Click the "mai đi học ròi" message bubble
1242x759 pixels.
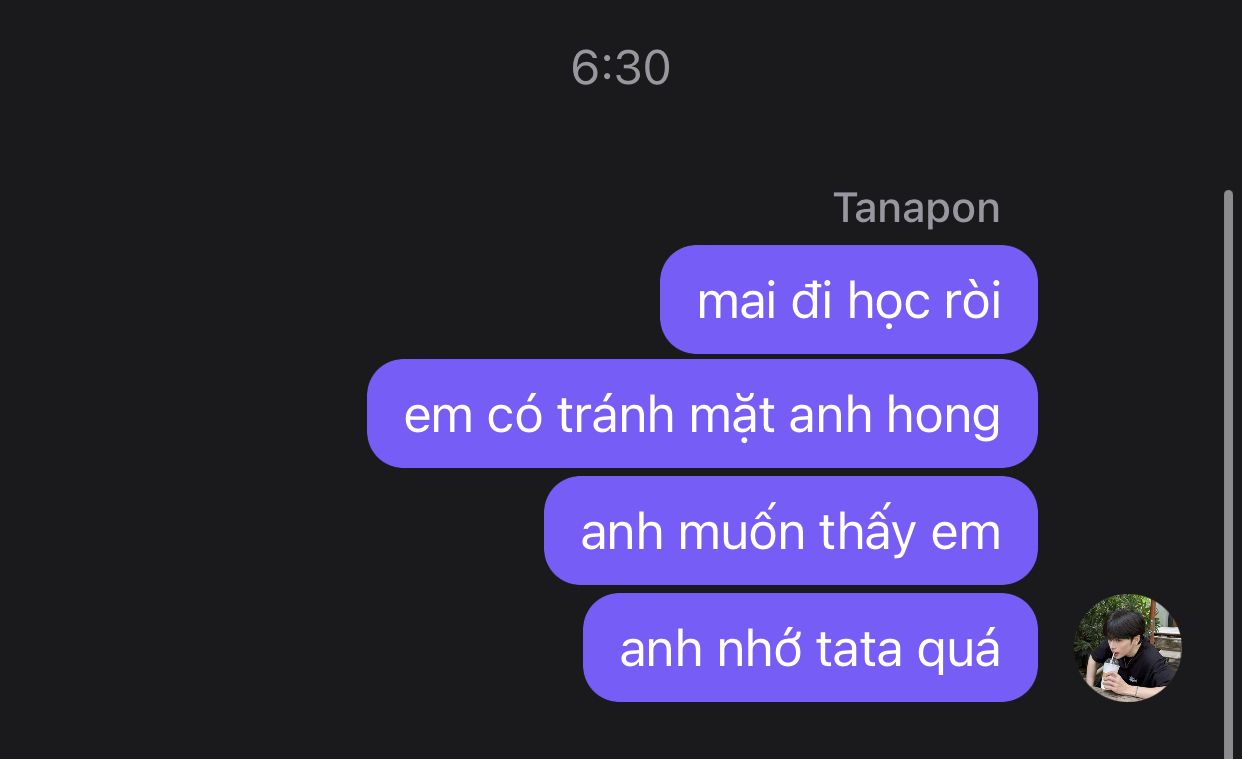pyautogui.click(x=849, y=299)
